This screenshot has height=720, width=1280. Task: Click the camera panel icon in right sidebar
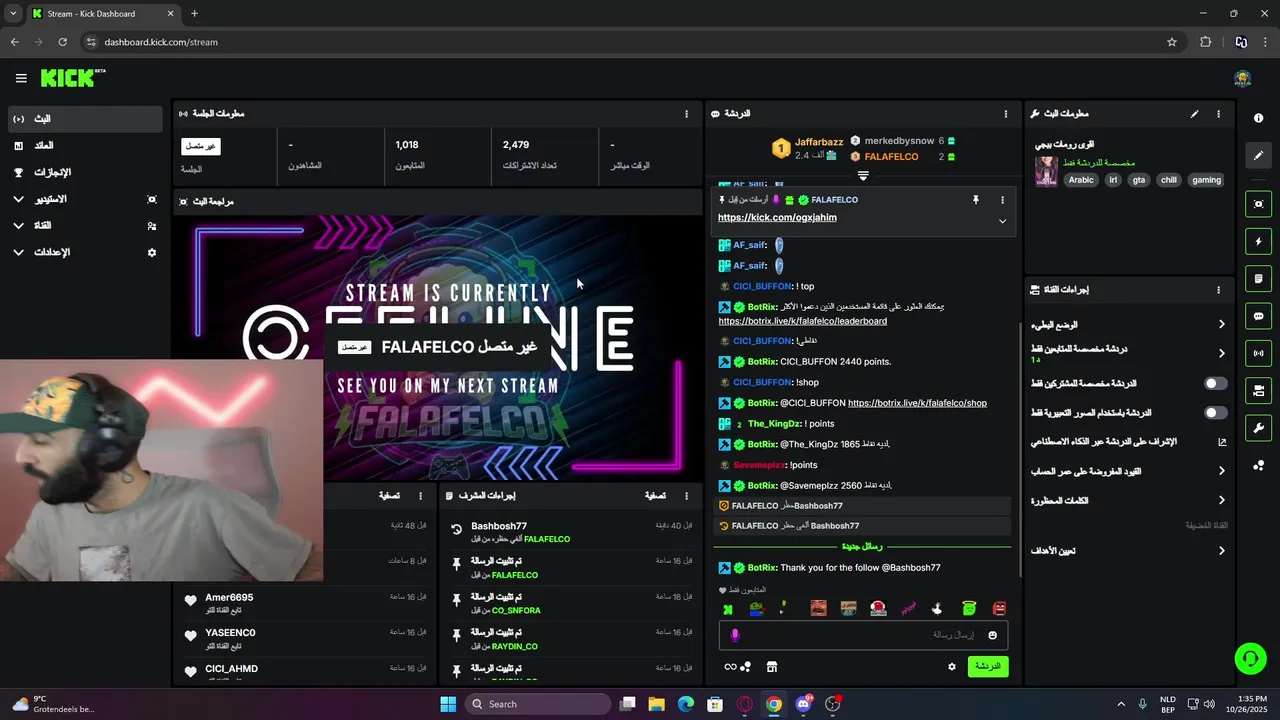(x=1258, y=390)
